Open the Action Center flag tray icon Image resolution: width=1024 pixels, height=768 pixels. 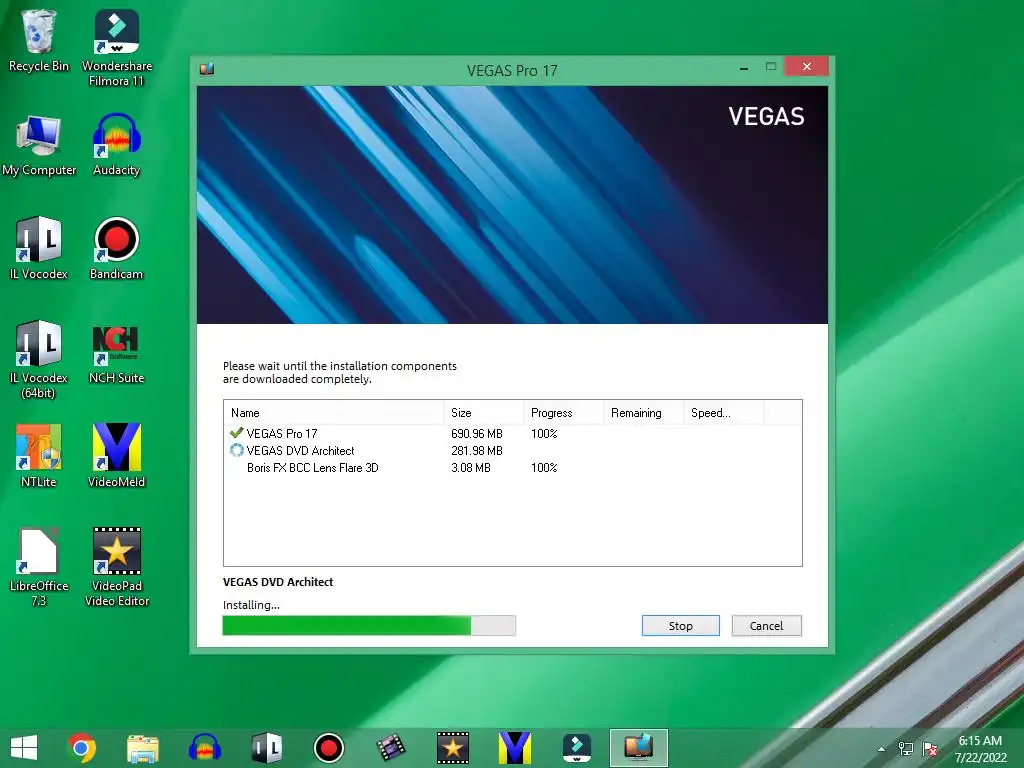click(x=930, y=749)
